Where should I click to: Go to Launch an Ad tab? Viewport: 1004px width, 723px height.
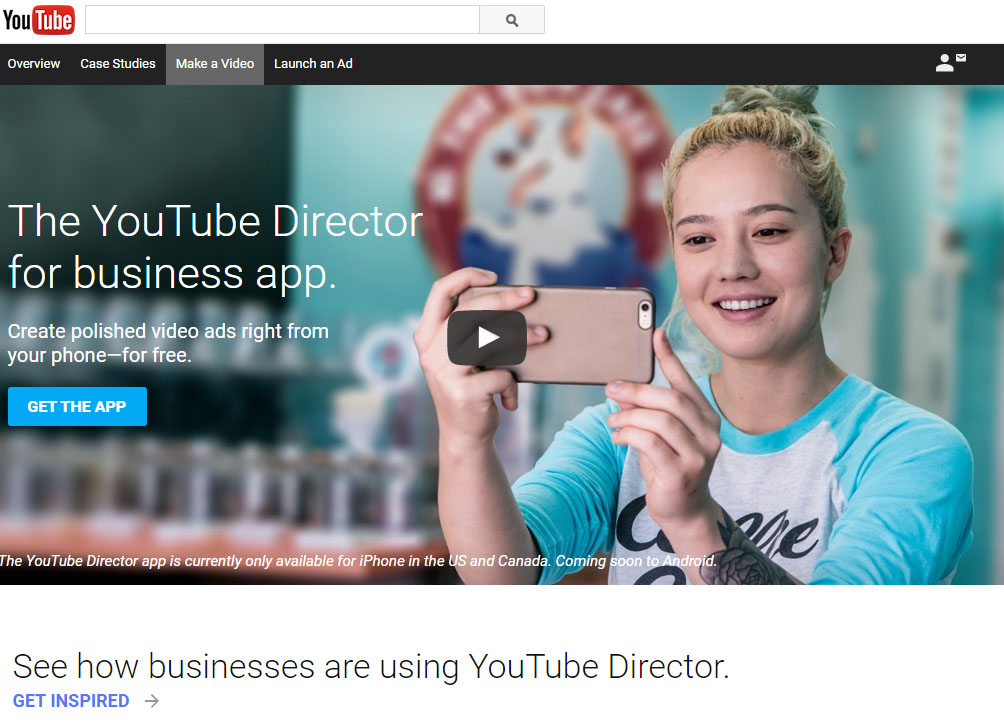click(313, 64)
